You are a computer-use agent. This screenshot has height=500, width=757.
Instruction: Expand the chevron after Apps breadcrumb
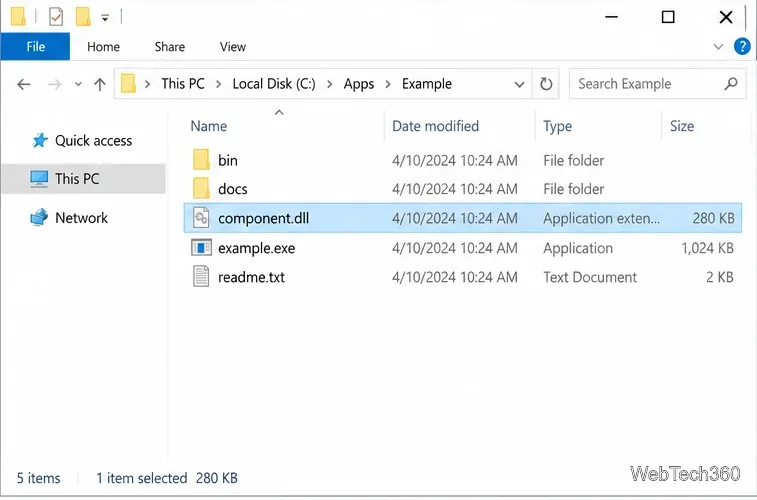[x=388, y=84]
